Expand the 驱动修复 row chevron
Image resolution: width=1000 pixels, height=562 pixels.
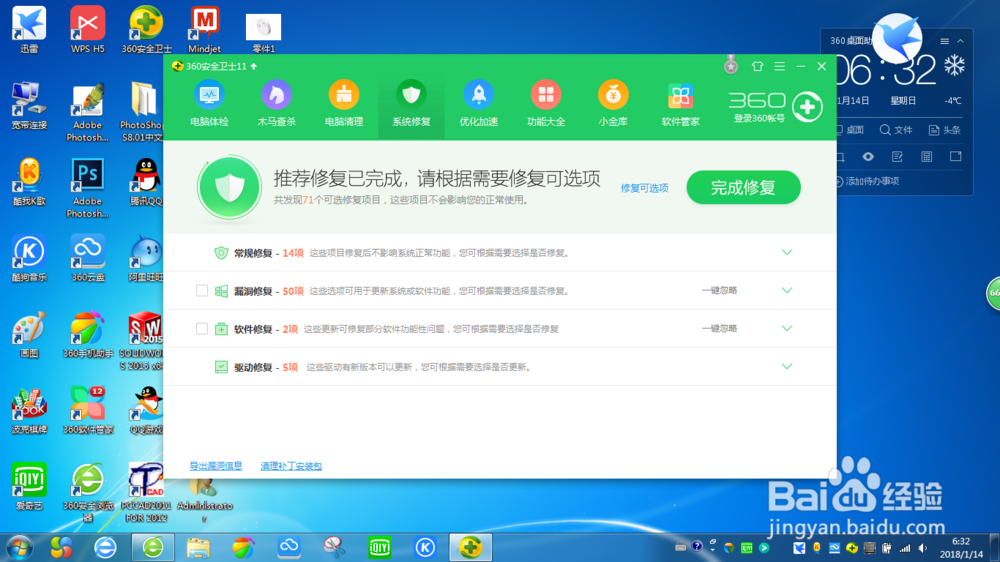click(x=787, y=367)
